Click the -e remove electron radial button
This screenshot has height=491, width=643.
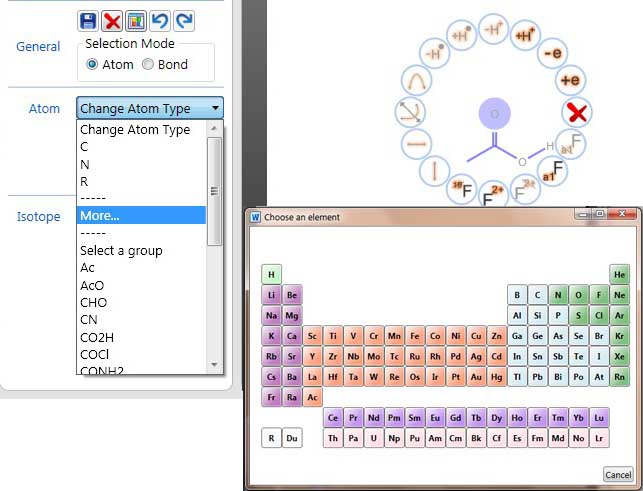[x=552, y=53]
